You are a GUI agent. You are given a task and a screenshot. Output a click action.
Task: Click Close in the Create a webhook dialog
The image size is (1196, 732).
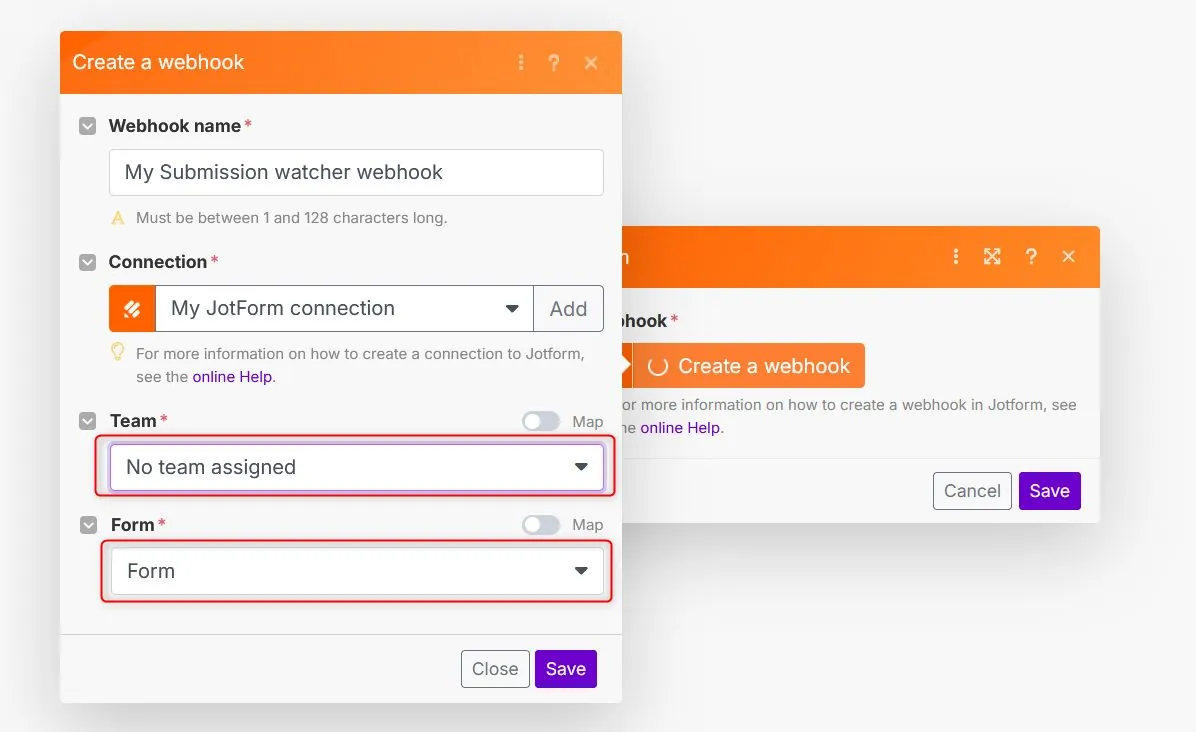pos(495,669)
